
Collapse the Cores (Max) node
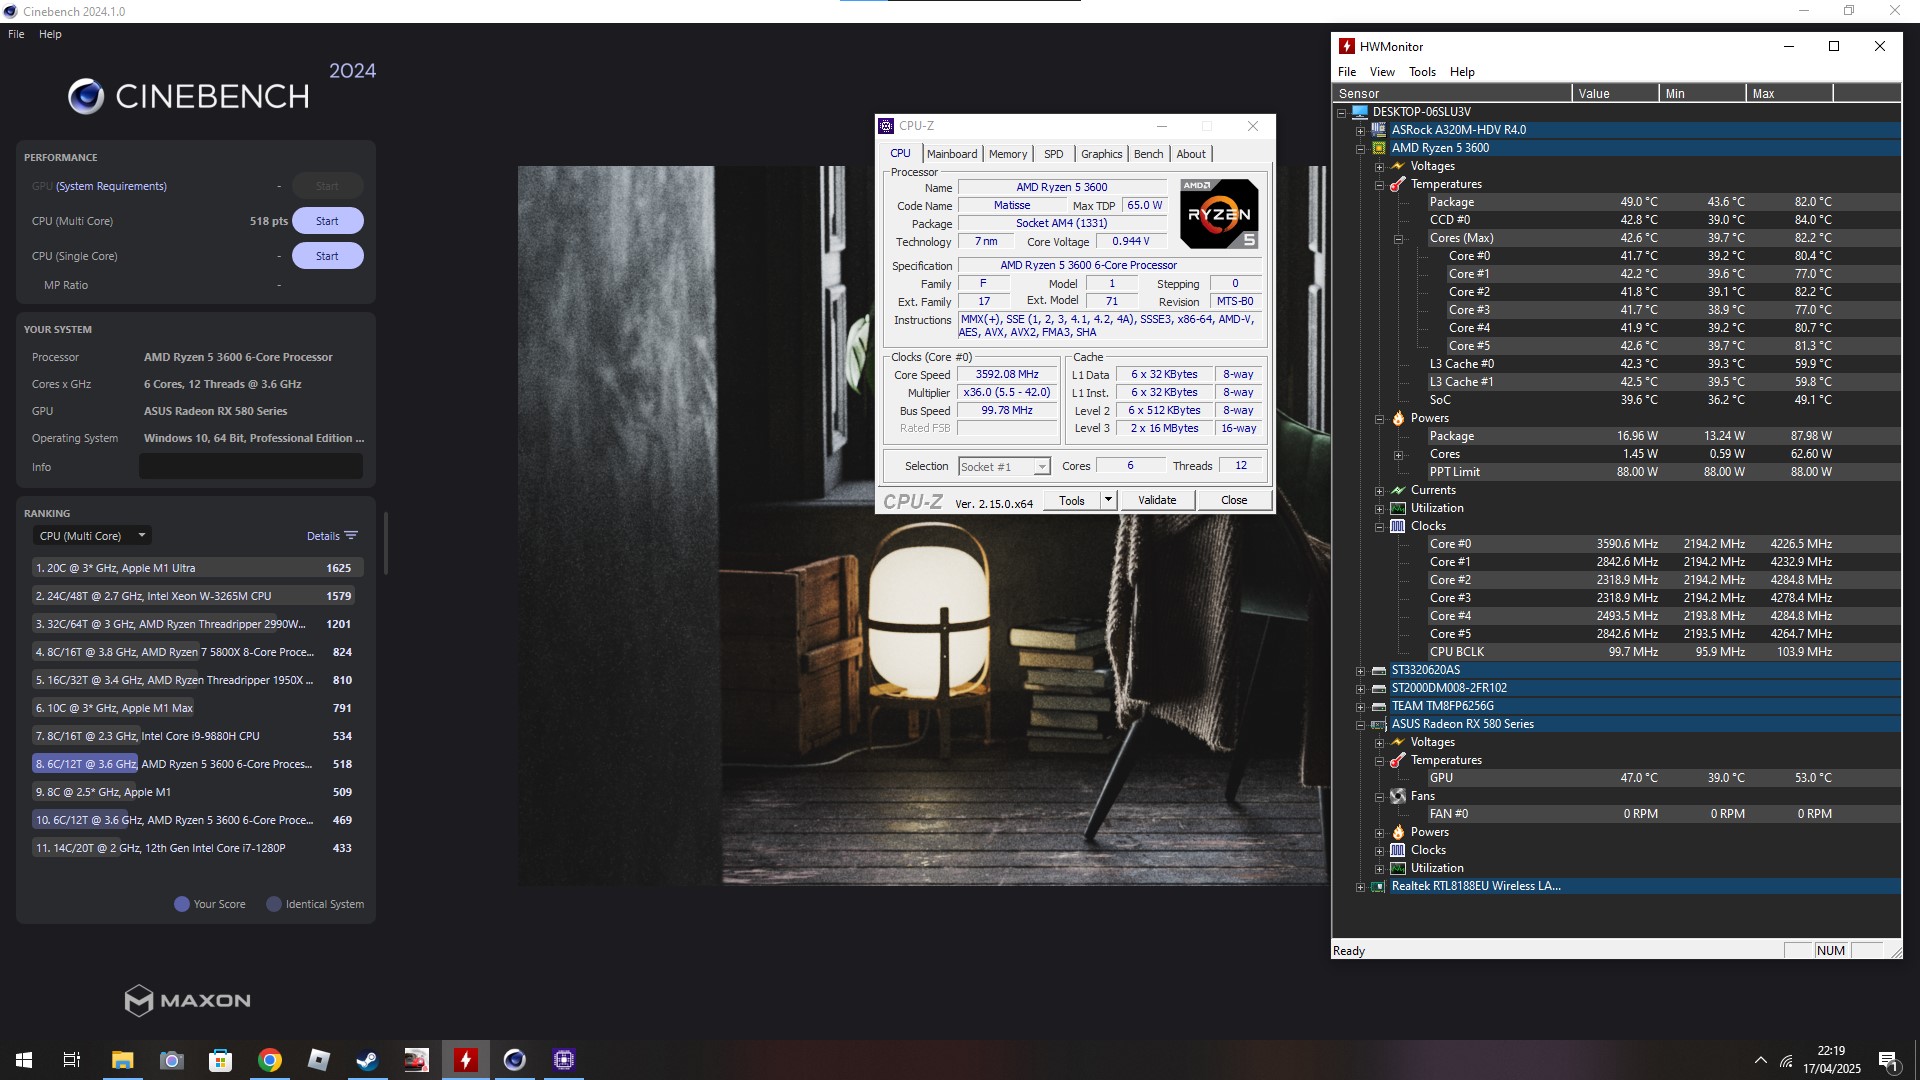coord(1399,239)
